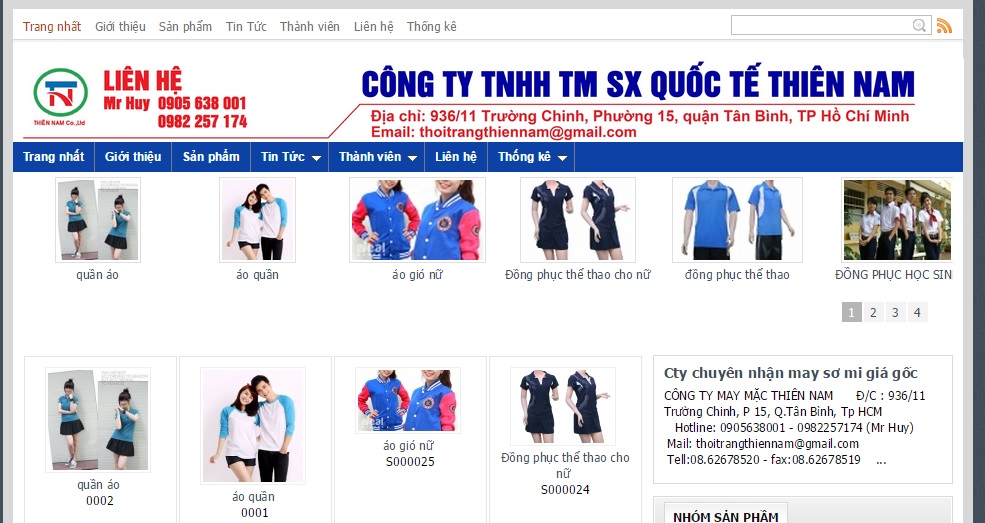The height and width of the screenshot is (523, 985).
Task: Click the 'Tell:08.62678520' line in sidebar
Action: [x=764, y=460]
